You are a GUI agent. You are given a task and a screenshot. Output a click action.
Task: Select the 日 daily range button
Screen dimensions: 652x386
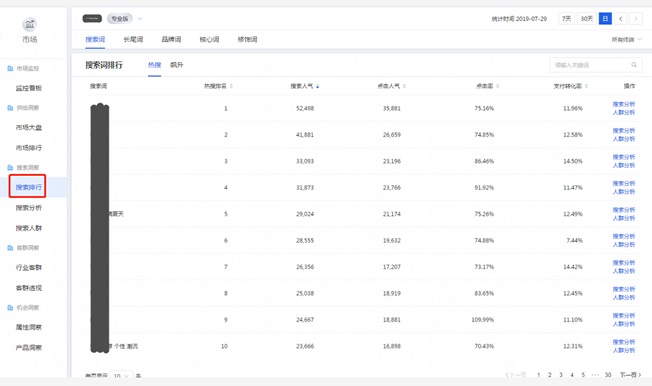(x=605, y=19)
